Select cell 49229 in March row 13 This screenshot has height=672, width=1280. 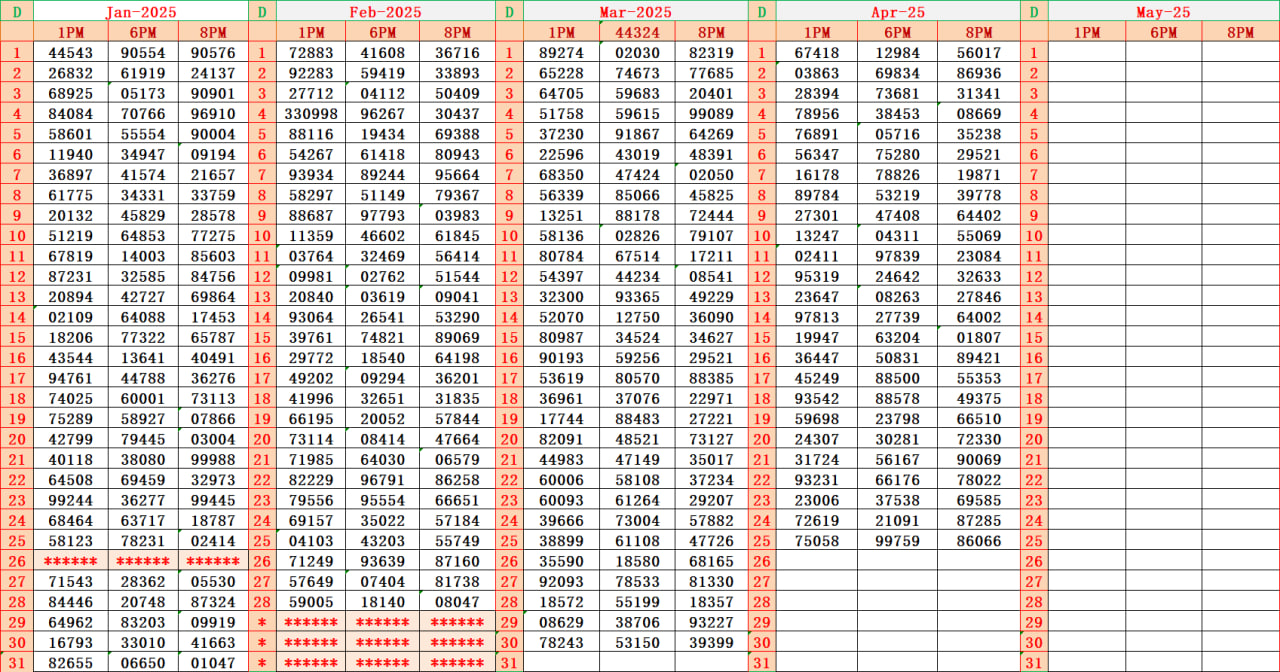711,297
